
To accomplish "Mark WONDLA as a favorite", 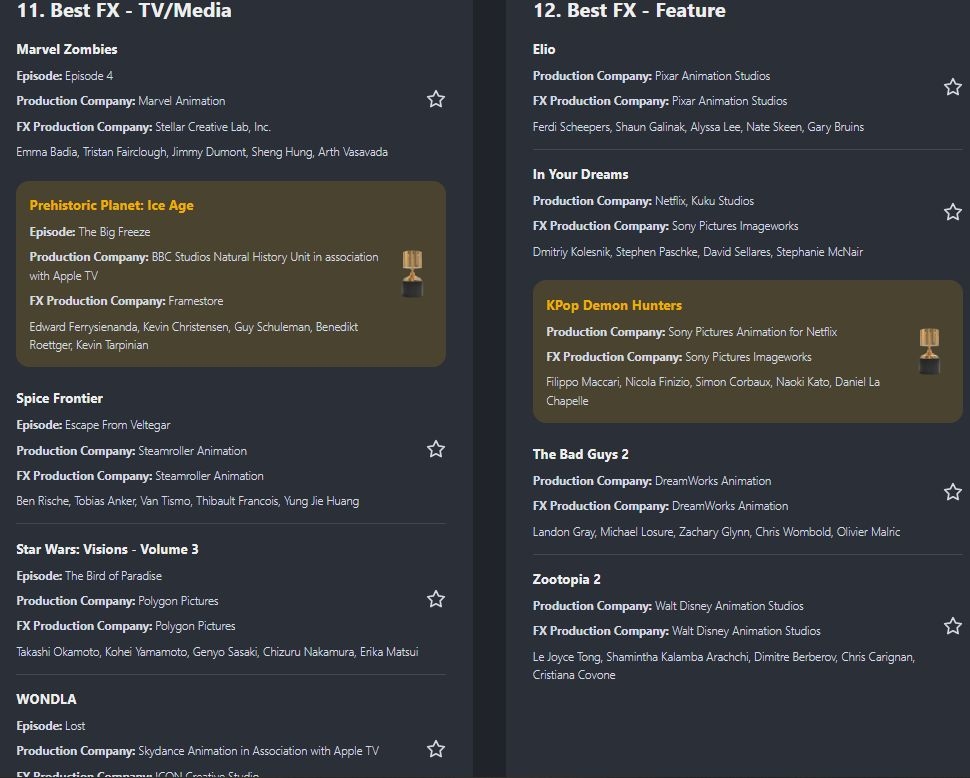I will (436, 749).
